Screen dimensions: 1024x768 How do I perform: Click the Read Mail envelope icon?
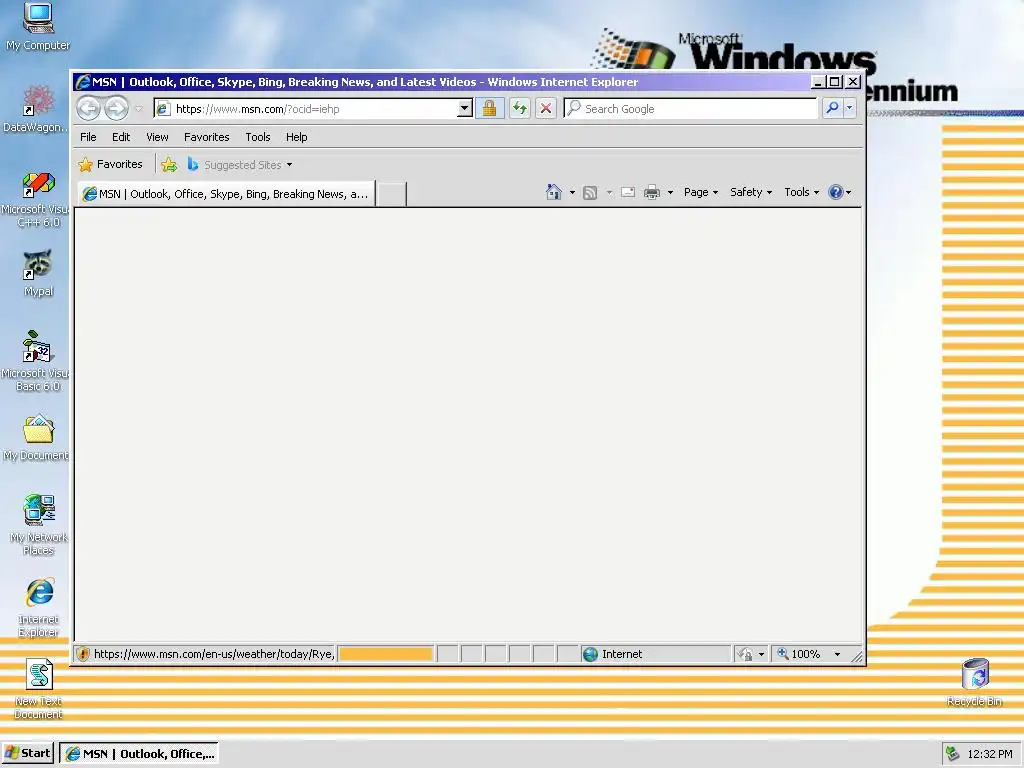(628, 192)
